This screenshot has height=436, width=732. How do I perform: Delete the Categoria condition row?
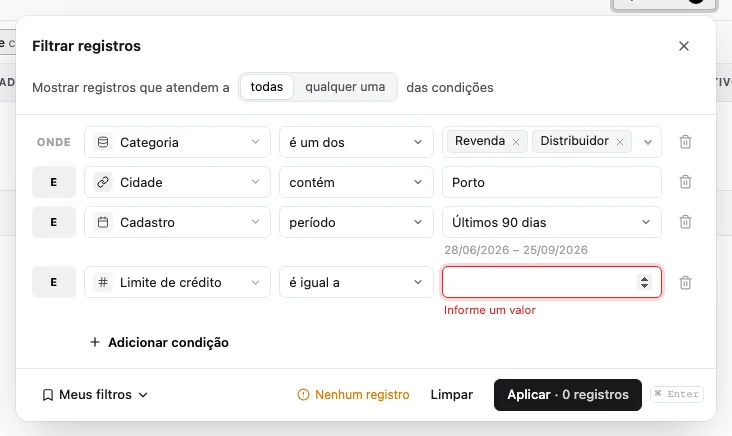click(685, 141)
